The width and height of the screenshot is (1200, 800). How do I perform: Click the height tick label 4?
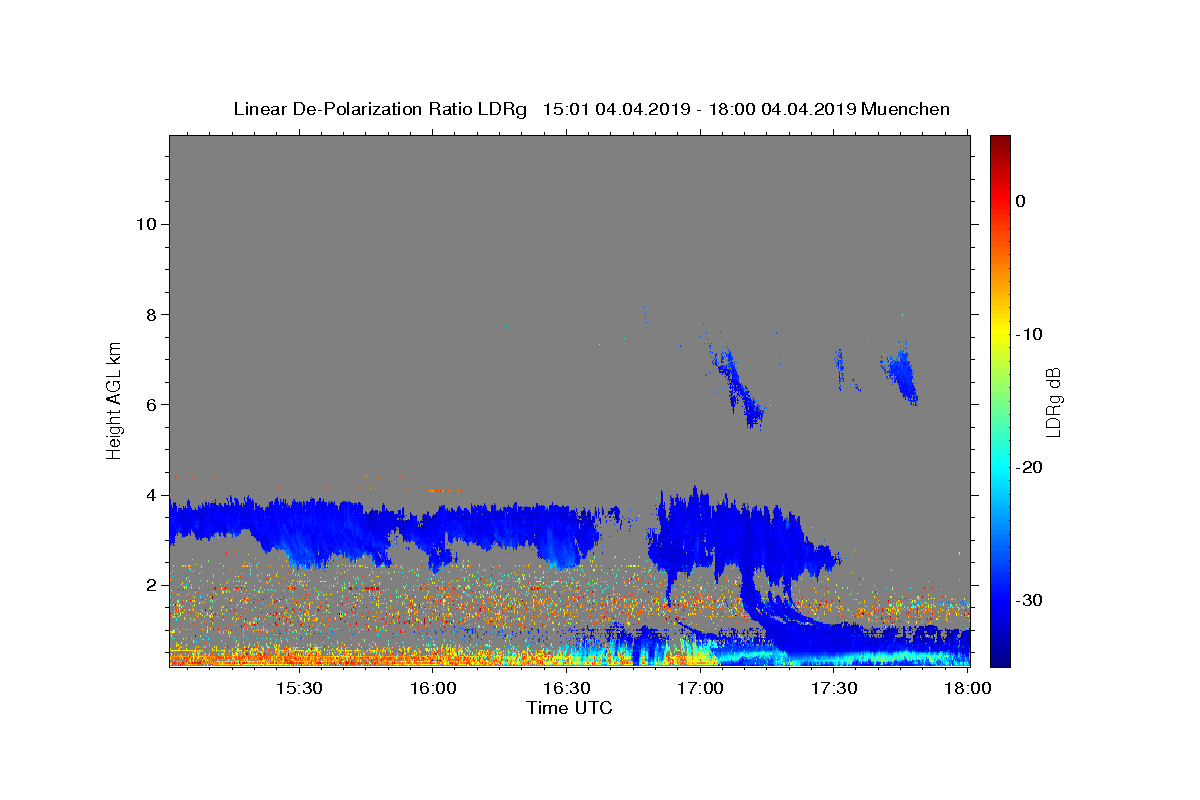pyautogui.click(x=150, y=495)
